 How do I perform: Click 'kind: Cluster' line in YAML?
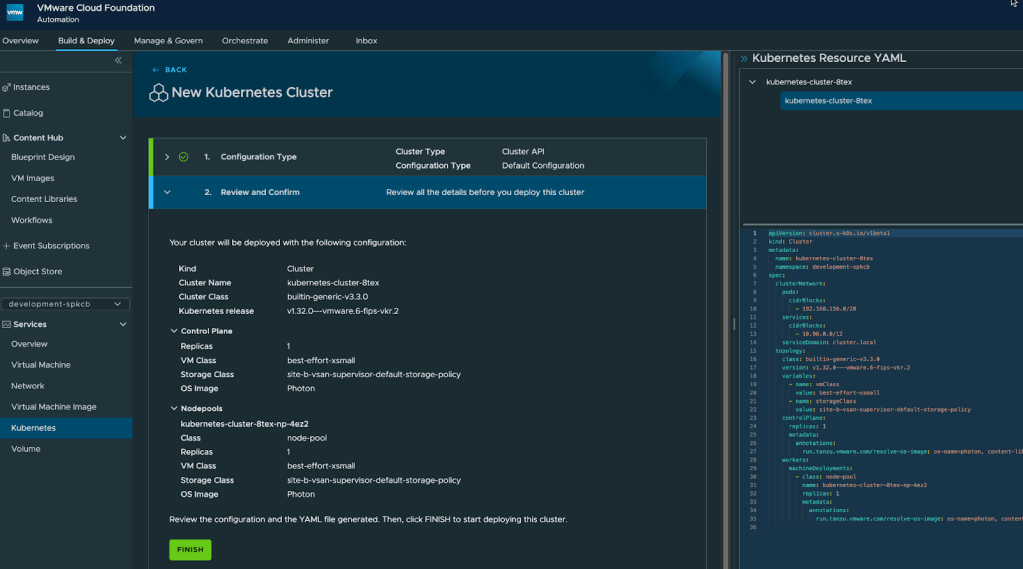point(790,241)
